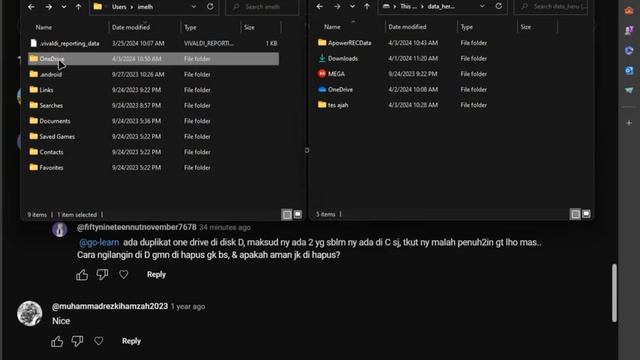Image resolution: width=640 pixels, height=360 pixels.
Task: Select the Links folder
Action: pos(153,90)
